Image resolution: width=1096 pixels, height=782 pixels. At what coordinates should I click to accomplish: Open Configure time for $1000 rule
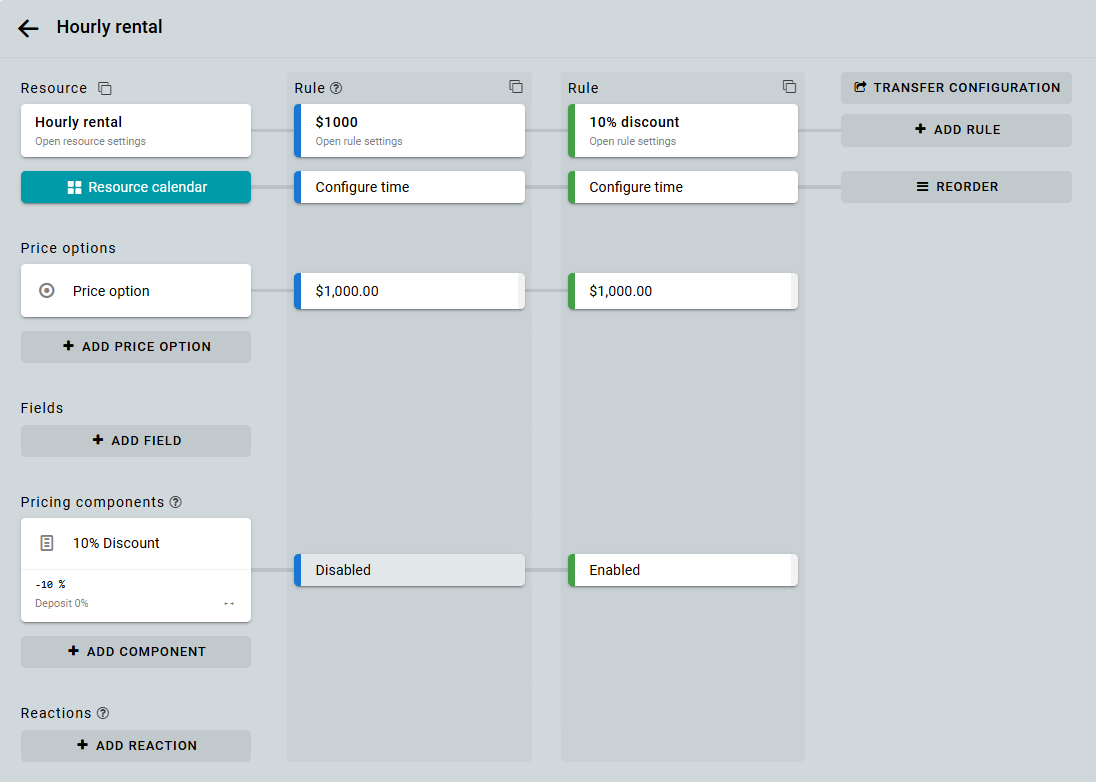[410, 187]
